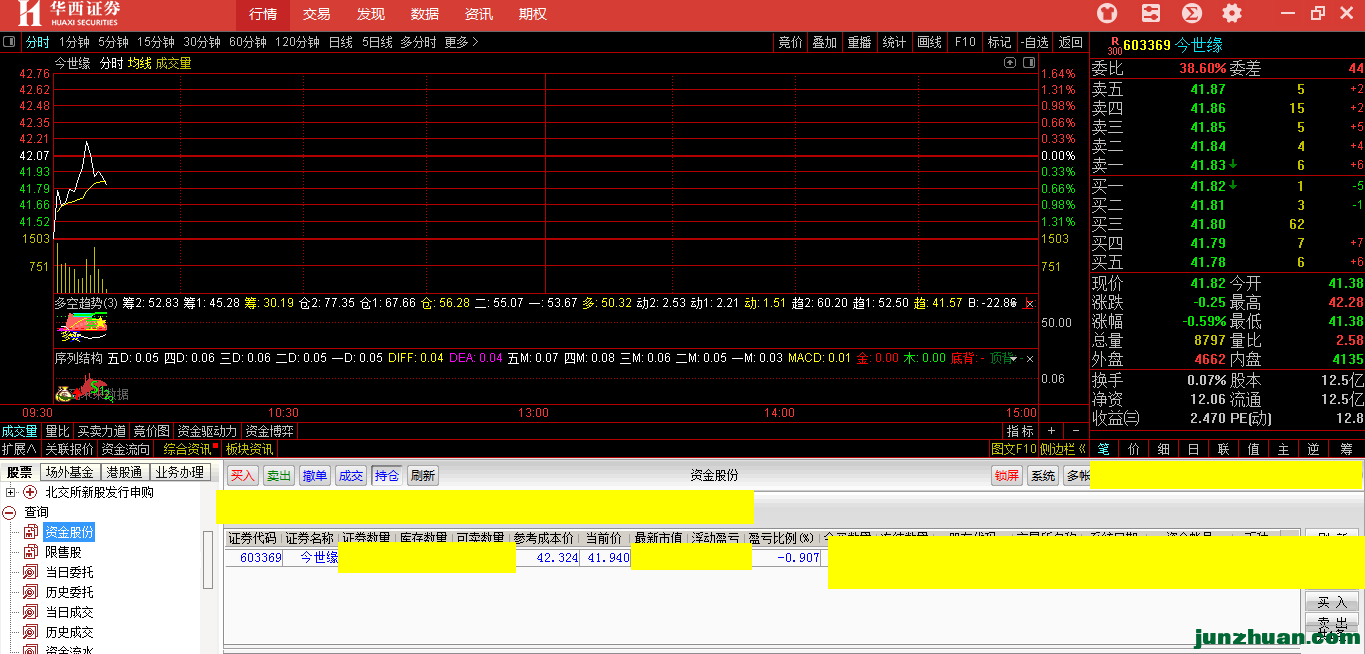
Task: Expand the 北交所新股发行申购 tree node
Action: (x=10, y=492)
